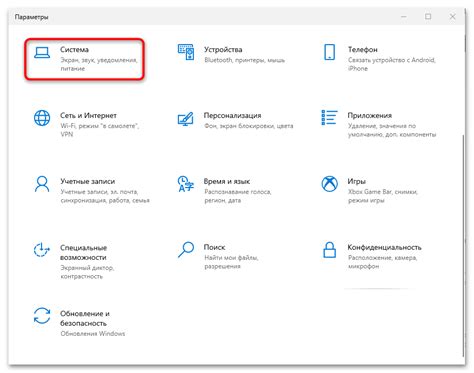Click the Специальные возможности icon

pos(42,250)
